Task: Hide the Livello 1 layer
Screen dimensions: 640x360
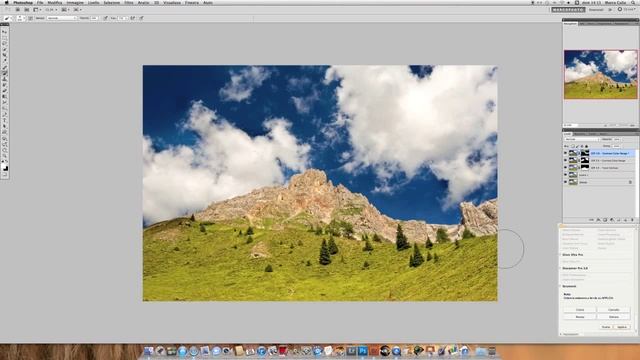Action: 565,175
